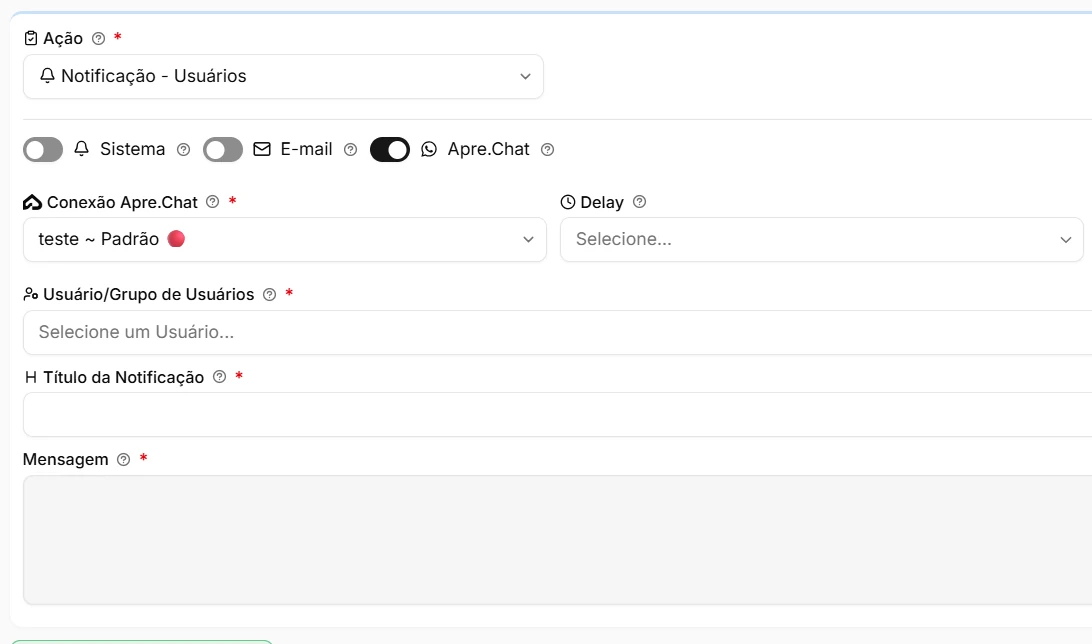The image size is (1092, 644).
Task: Open the Conexão Apre.Chat dropdown with teste ~ Padrão
Action: click(x=285, y=239)
